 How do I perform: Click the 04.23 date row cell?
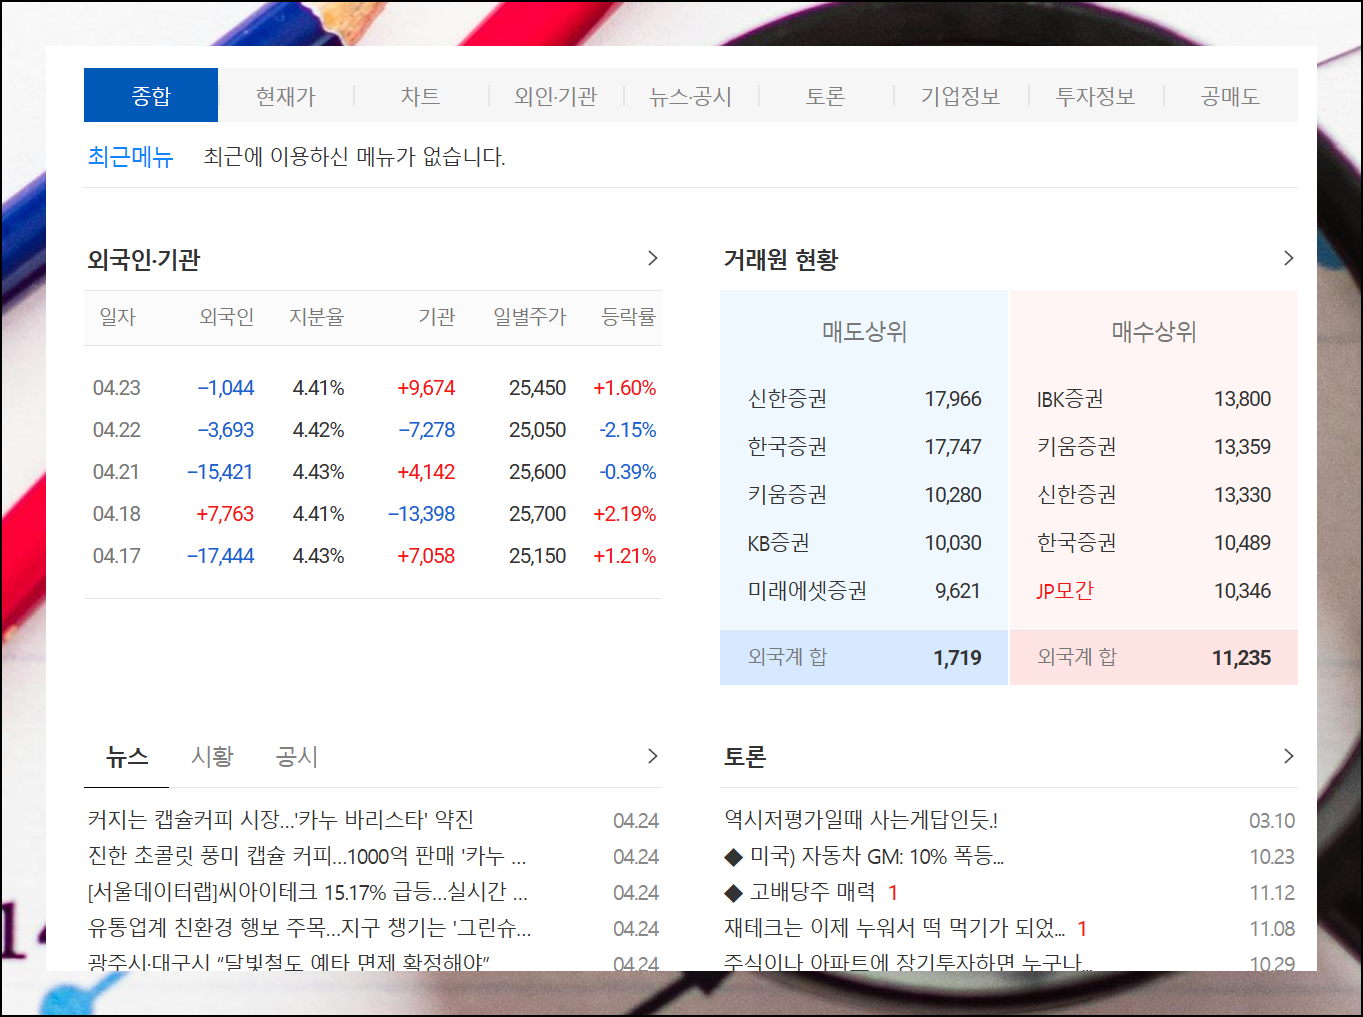point(117,388)
